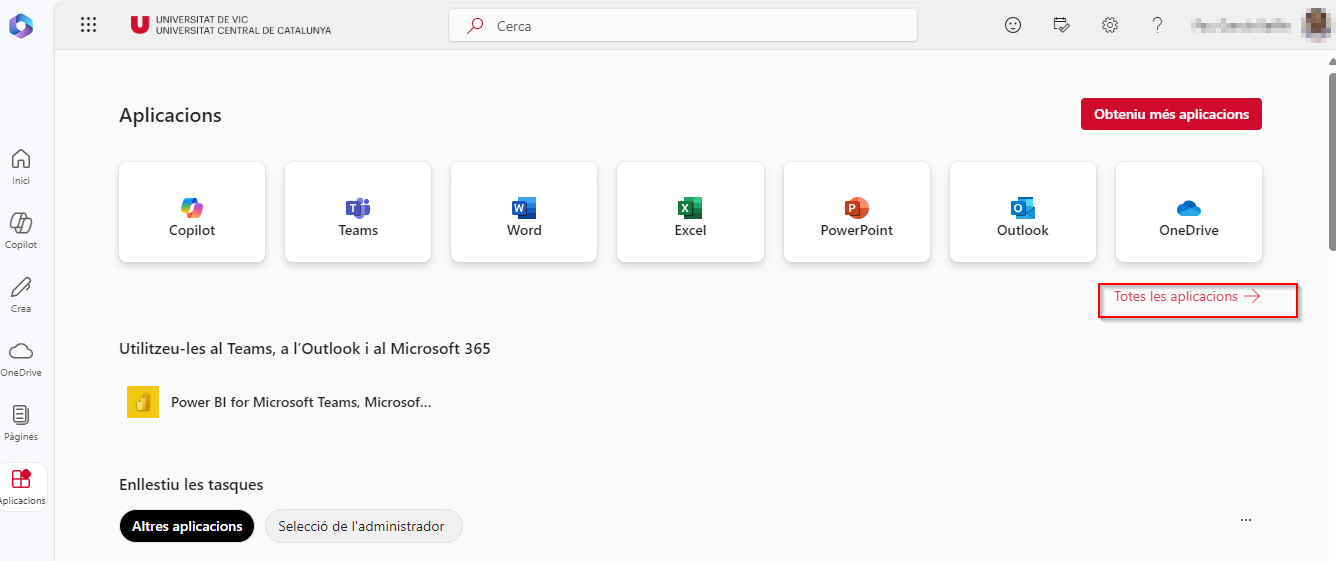Click the vertical page scrollbar
The width and height of the screenshot is (1336, 561).
coord(1331,160)
